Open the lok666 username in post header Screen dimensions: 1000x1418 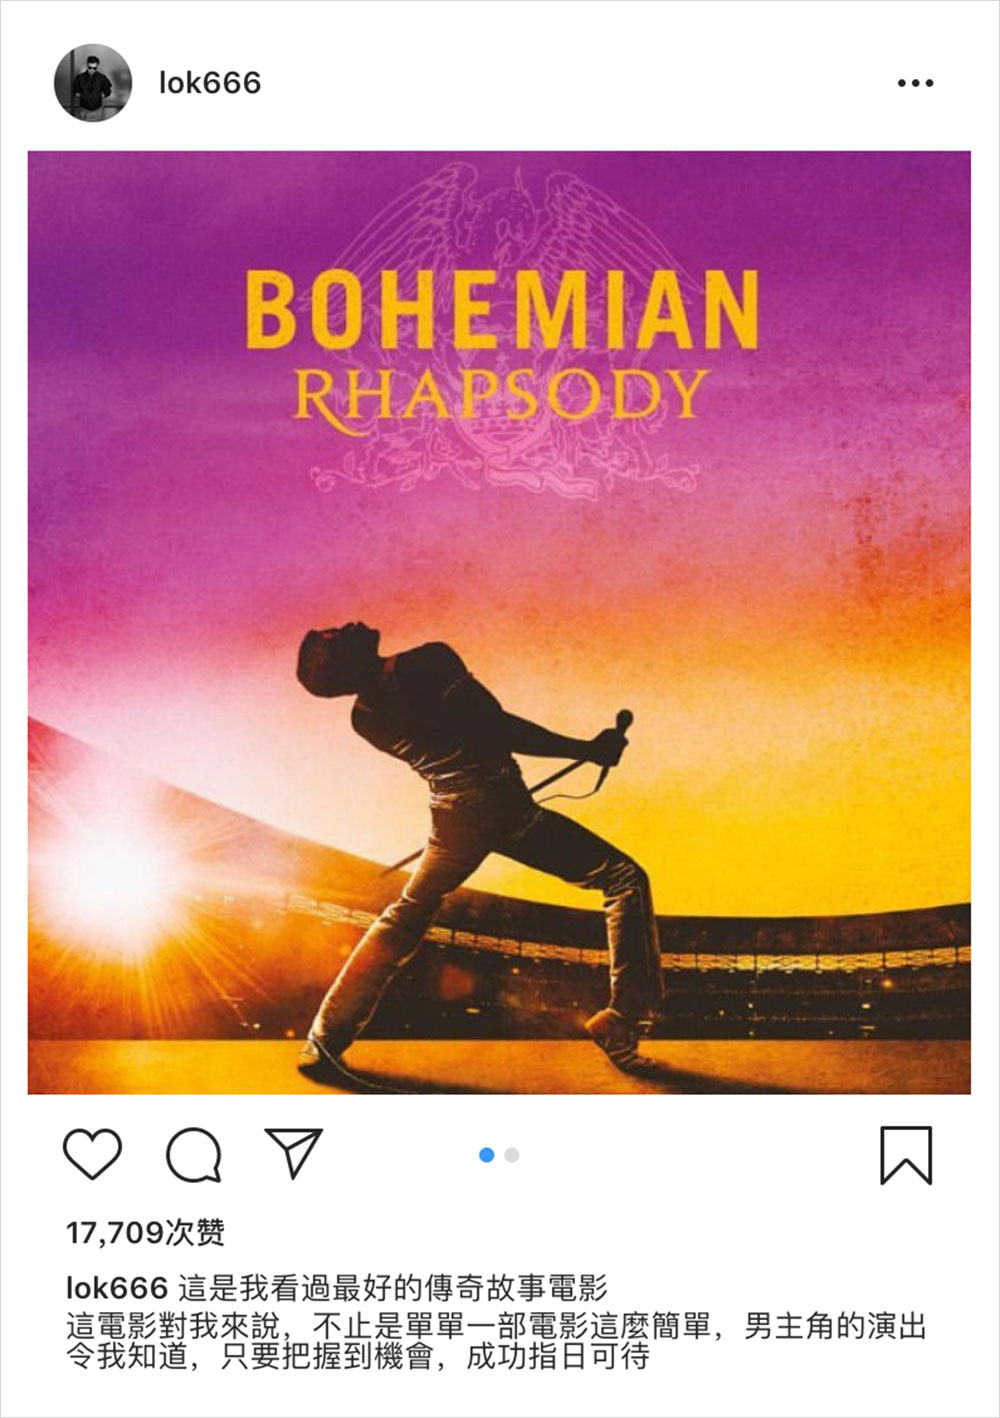[210, 83]
